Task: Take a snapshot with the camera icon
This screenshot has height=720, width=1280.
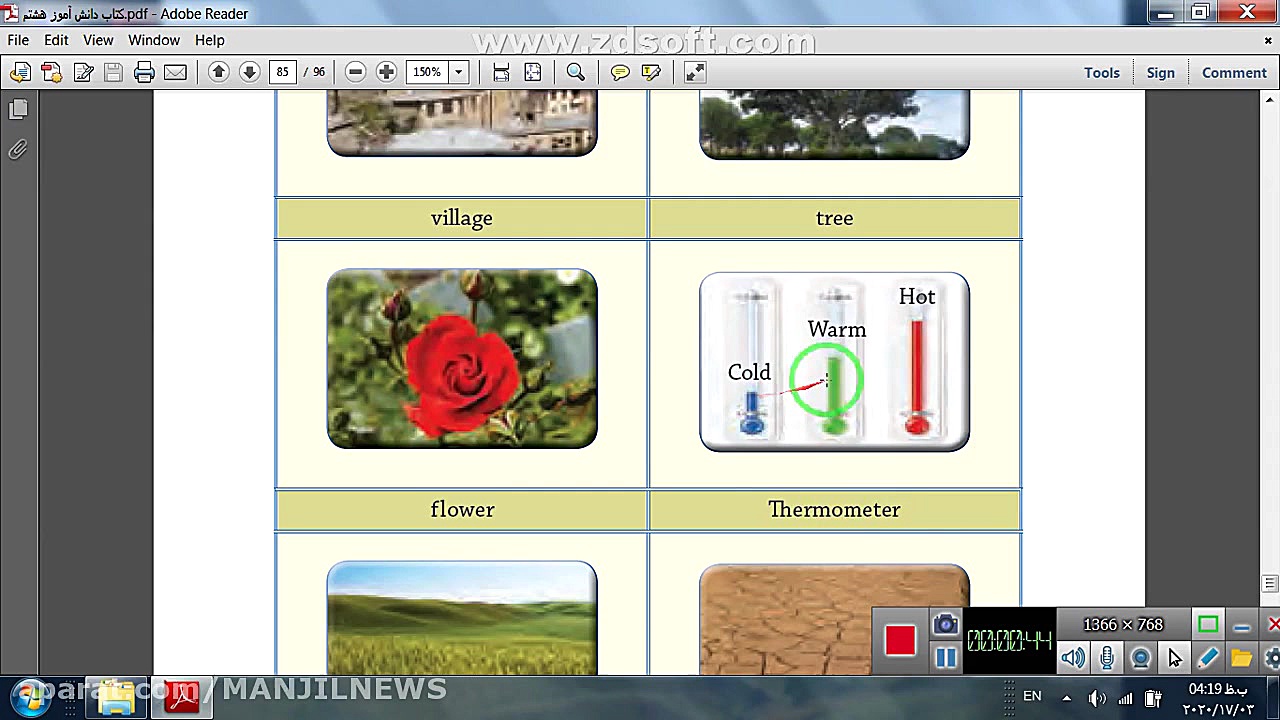Action: 945,625
